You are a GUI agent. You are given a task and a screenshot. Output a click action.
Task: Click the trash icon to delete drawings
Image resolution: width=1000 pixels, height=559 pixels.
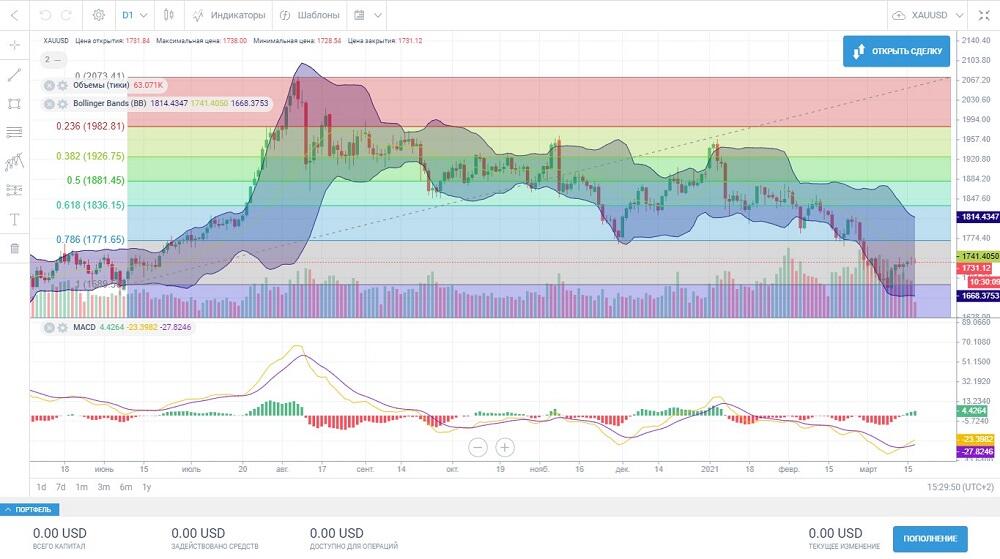(x=14, y=248)
